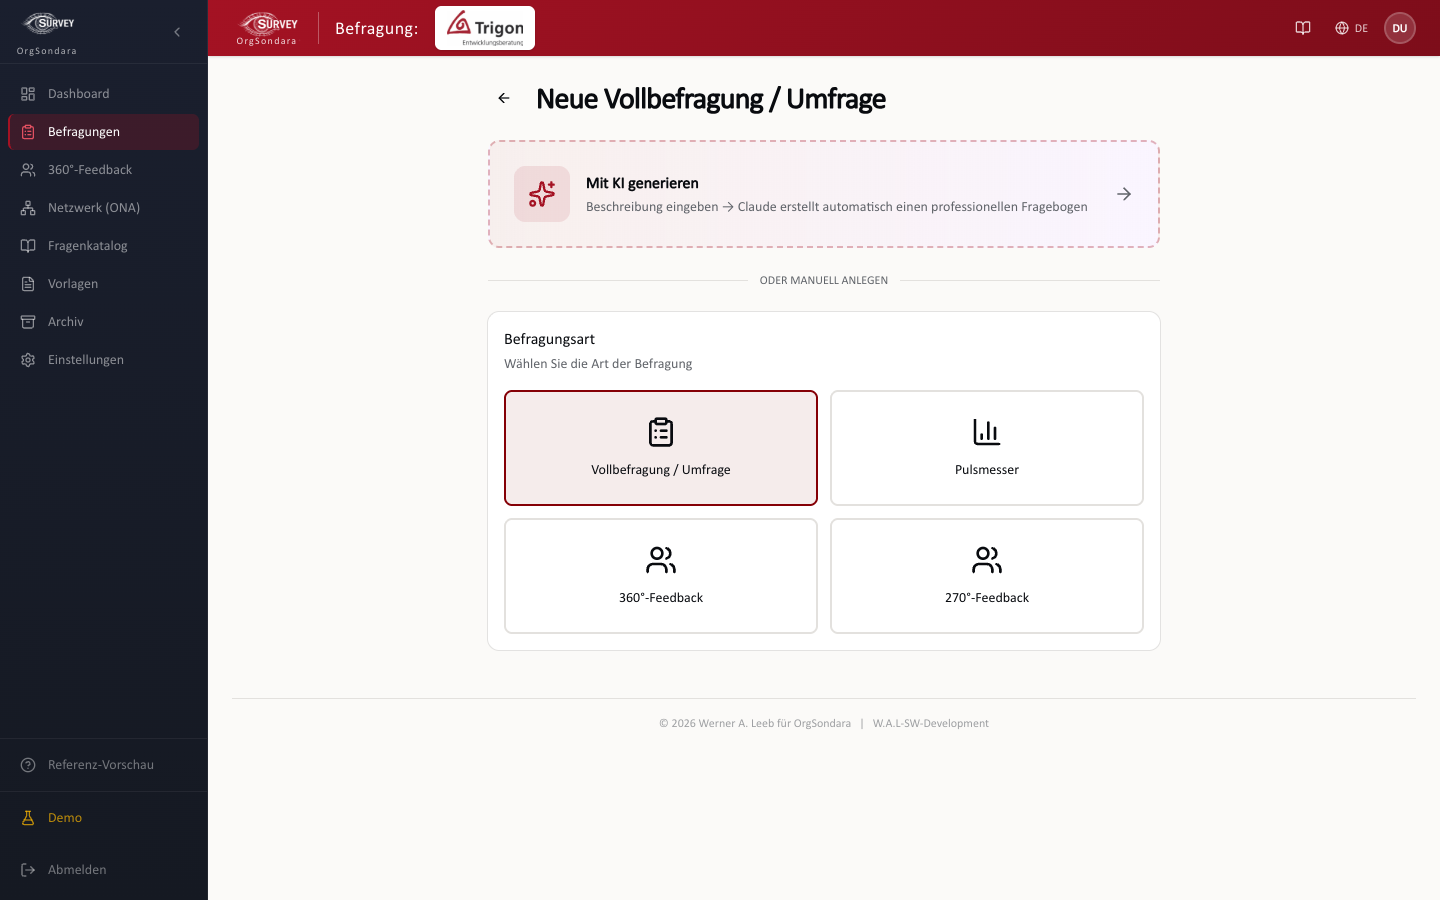Open the Referenz-Vorschau link

click(104, 765)
